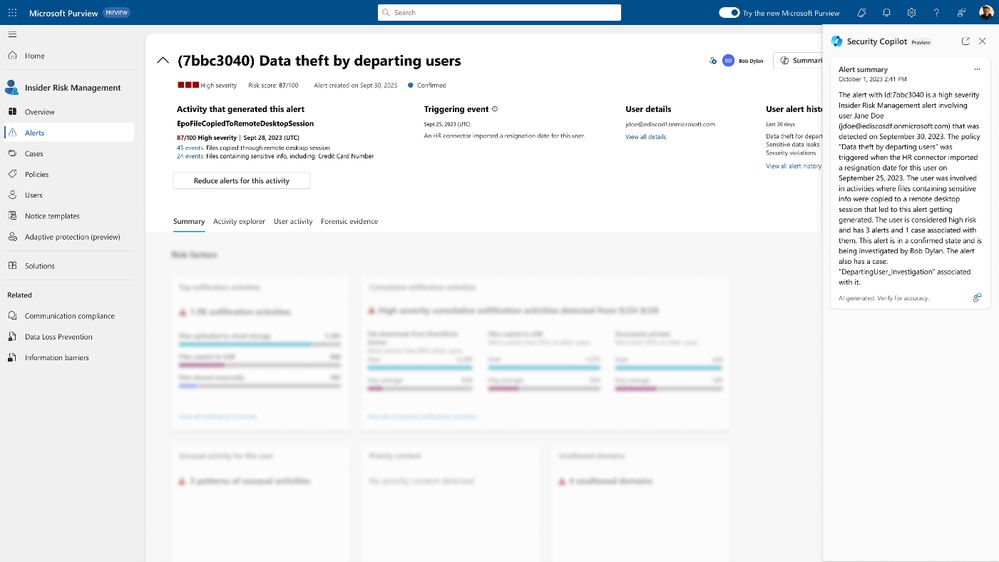Click the Triggering event info icon

(x=495, y=109)
